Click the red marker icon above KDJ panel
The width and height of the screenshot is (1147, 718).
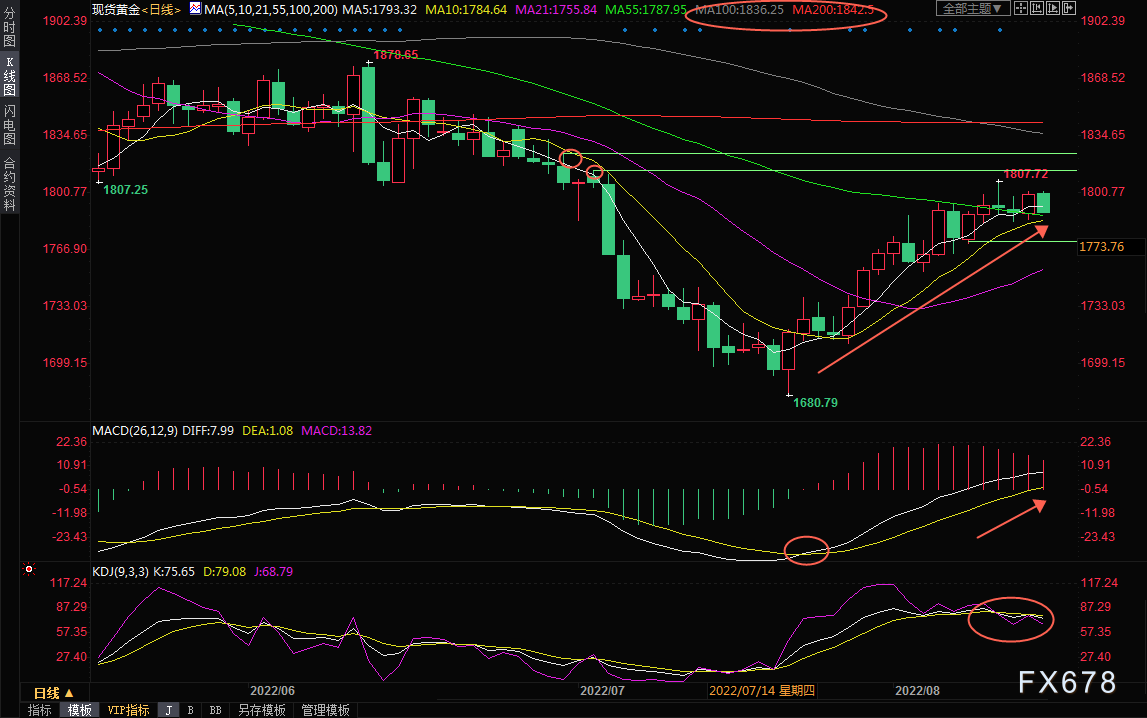29,569
